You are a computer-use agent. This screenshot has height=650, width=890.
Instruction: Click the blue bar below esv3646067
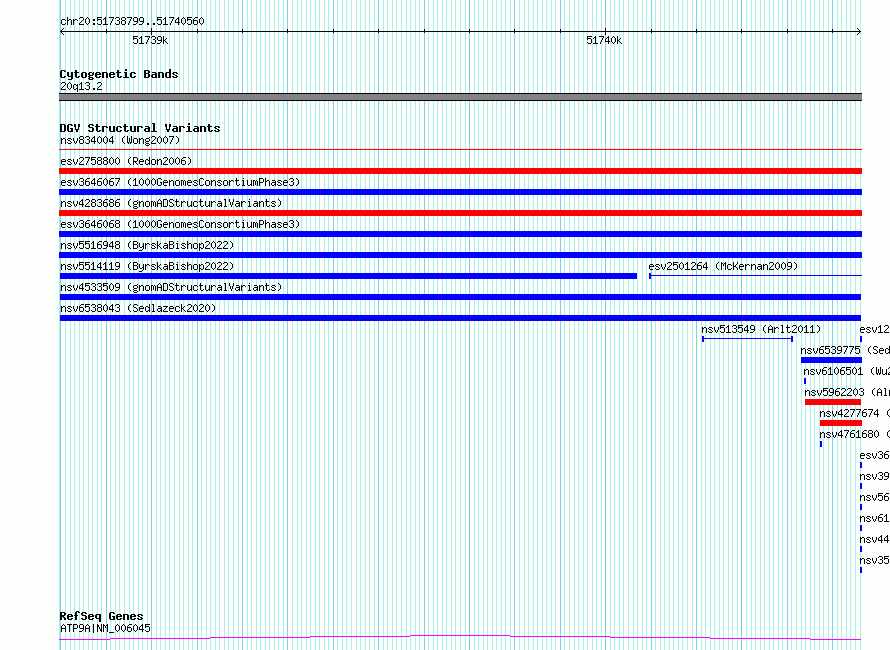[460, 192]
